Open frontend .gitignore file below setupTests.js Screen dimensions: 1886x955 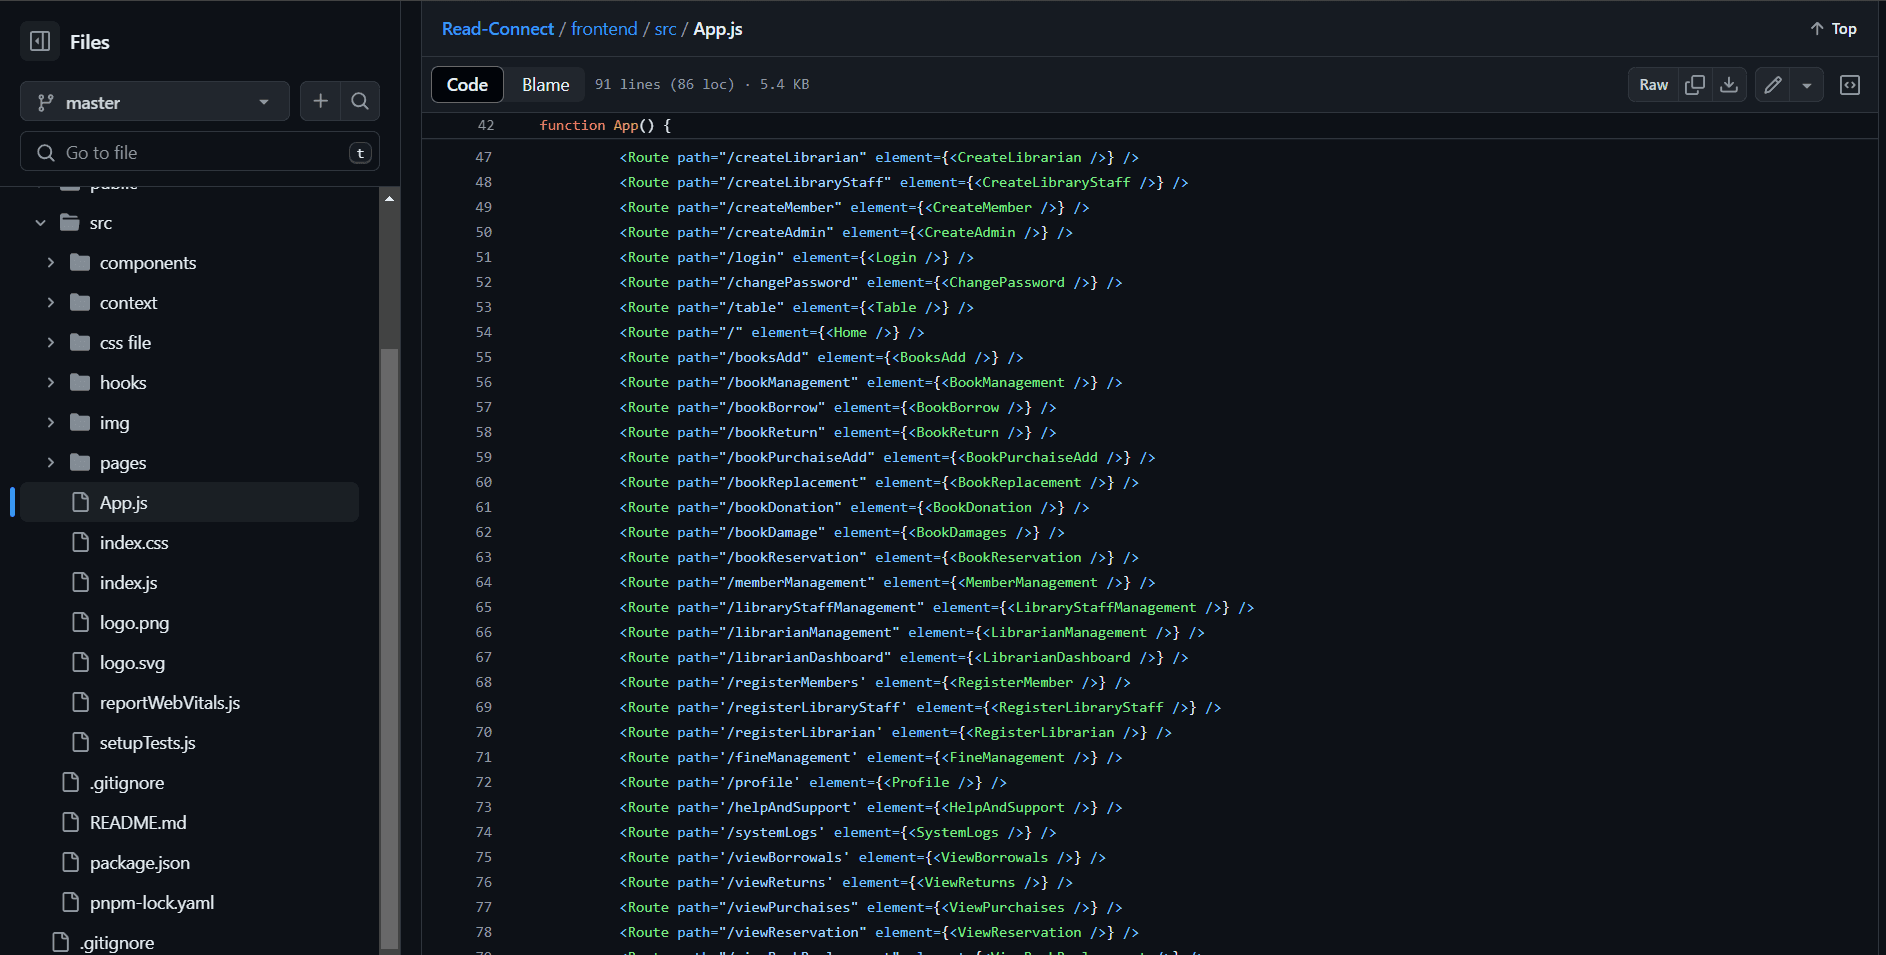point(127,783)
